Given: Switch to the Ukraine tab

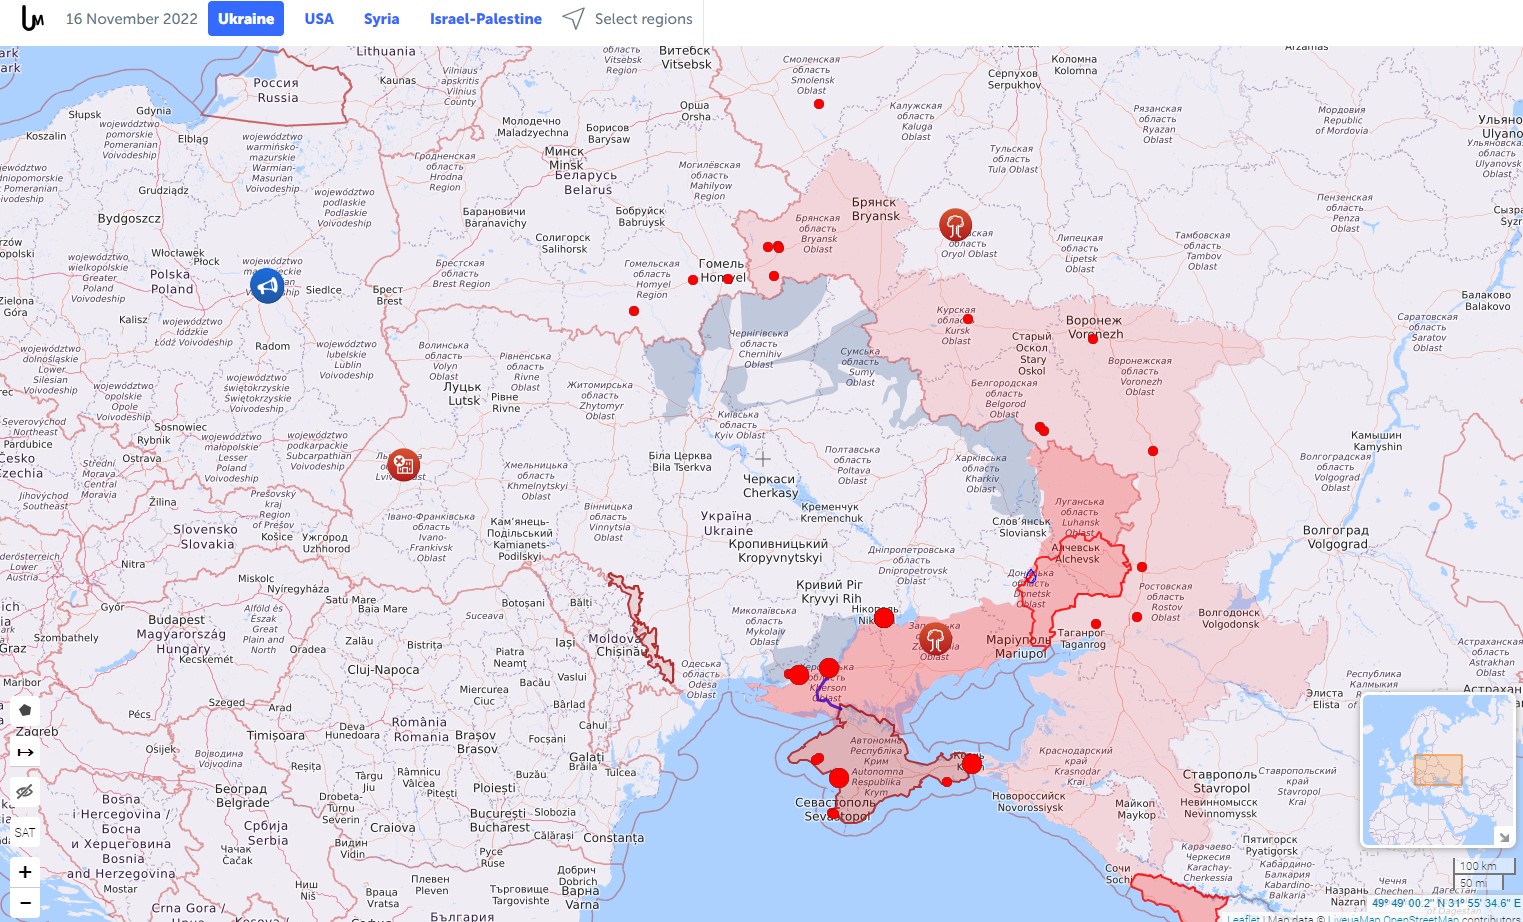Looking at the screenshot, I should pos(246,18).
